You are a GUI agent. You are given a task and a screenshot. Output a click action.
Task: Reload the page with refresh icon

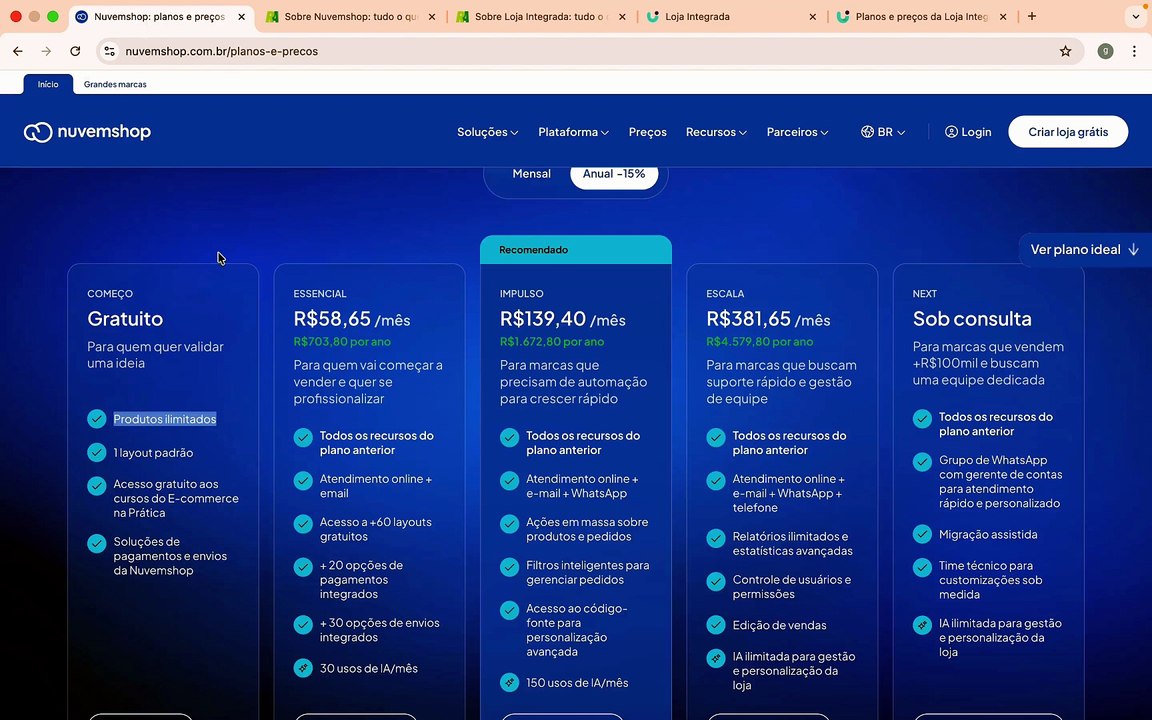(75, 51)
